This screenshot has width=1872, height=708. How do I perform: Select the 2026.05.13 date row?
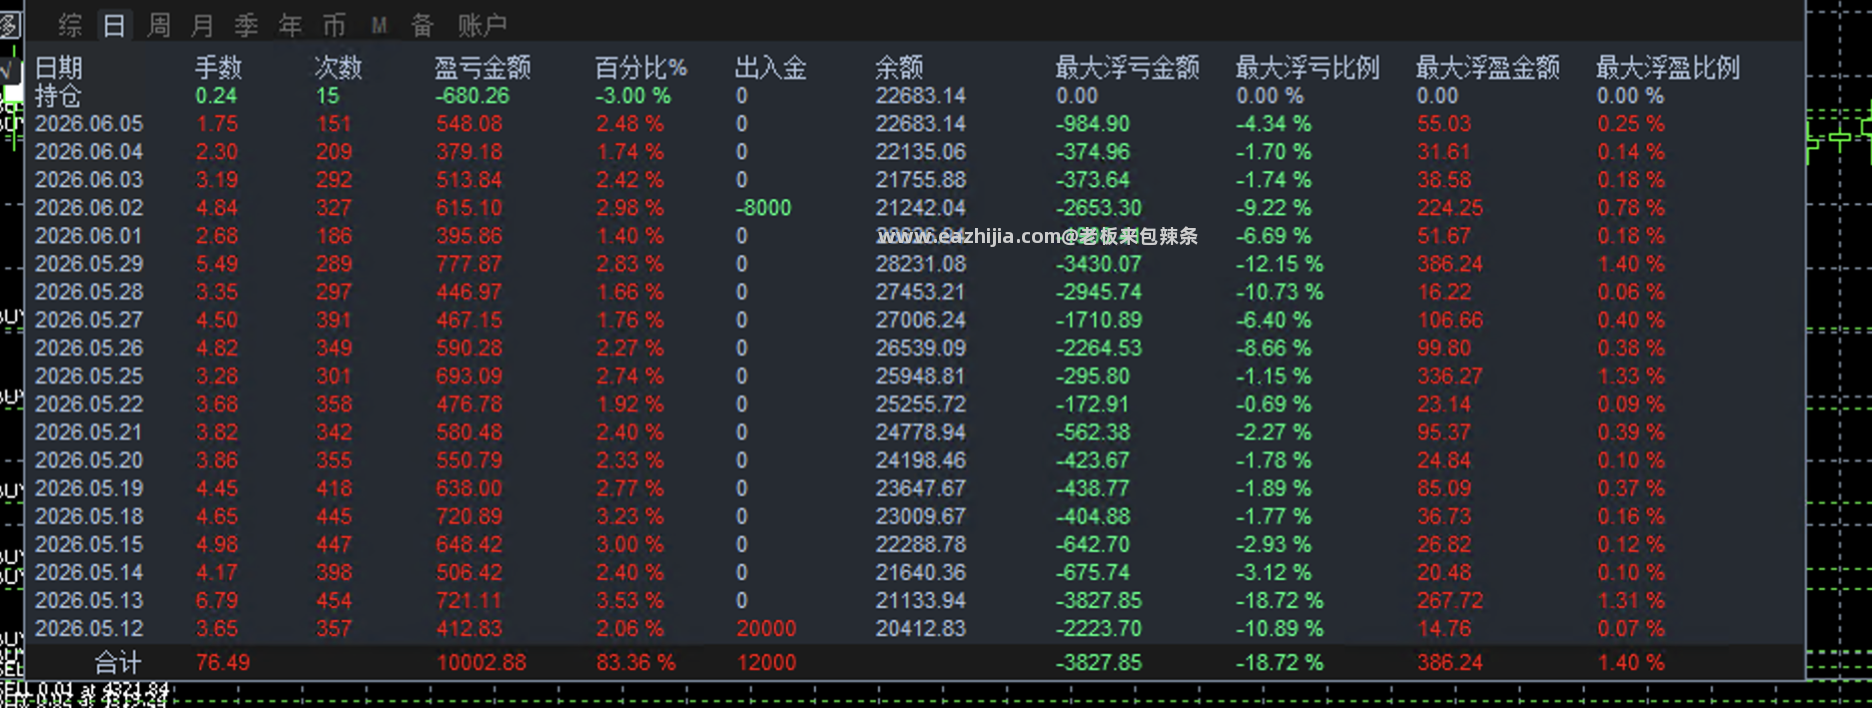click(89, 600)
